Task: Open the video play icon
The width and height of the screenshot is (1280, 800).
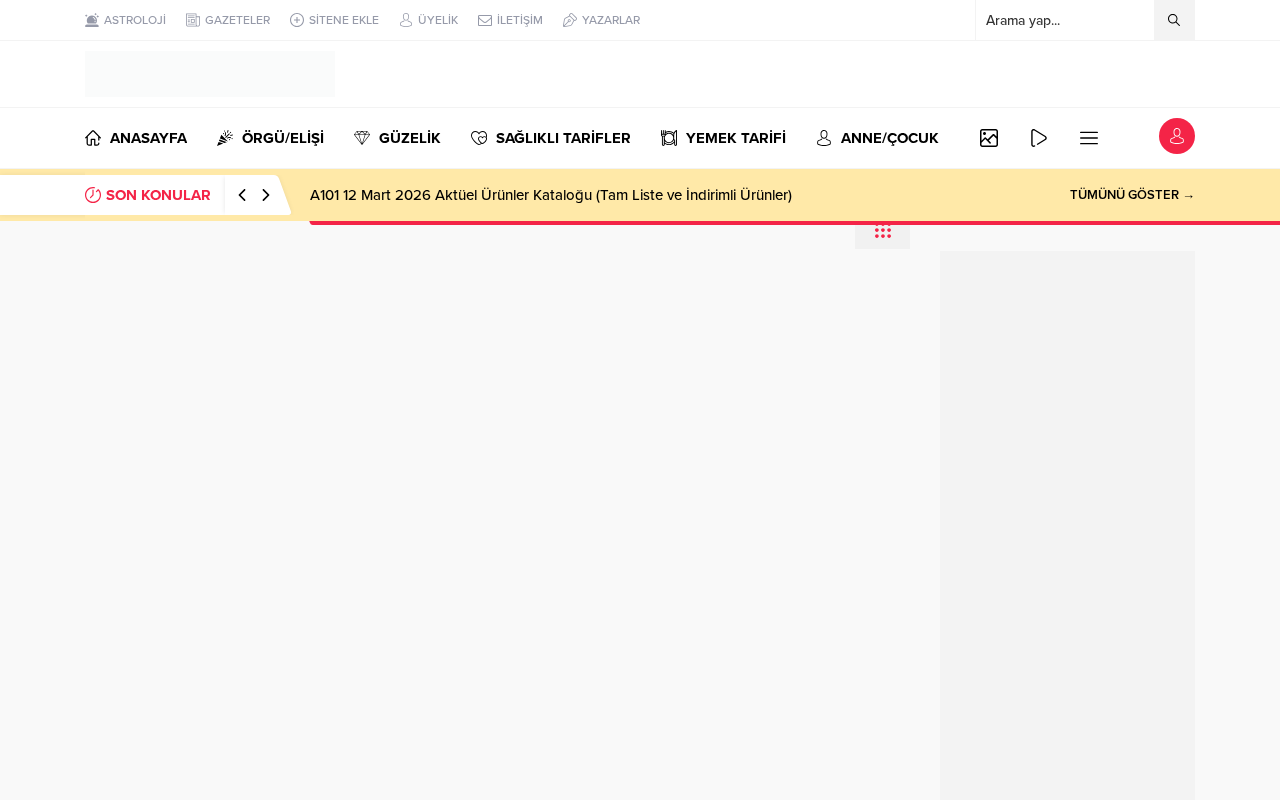Action: pos(1039,138)
